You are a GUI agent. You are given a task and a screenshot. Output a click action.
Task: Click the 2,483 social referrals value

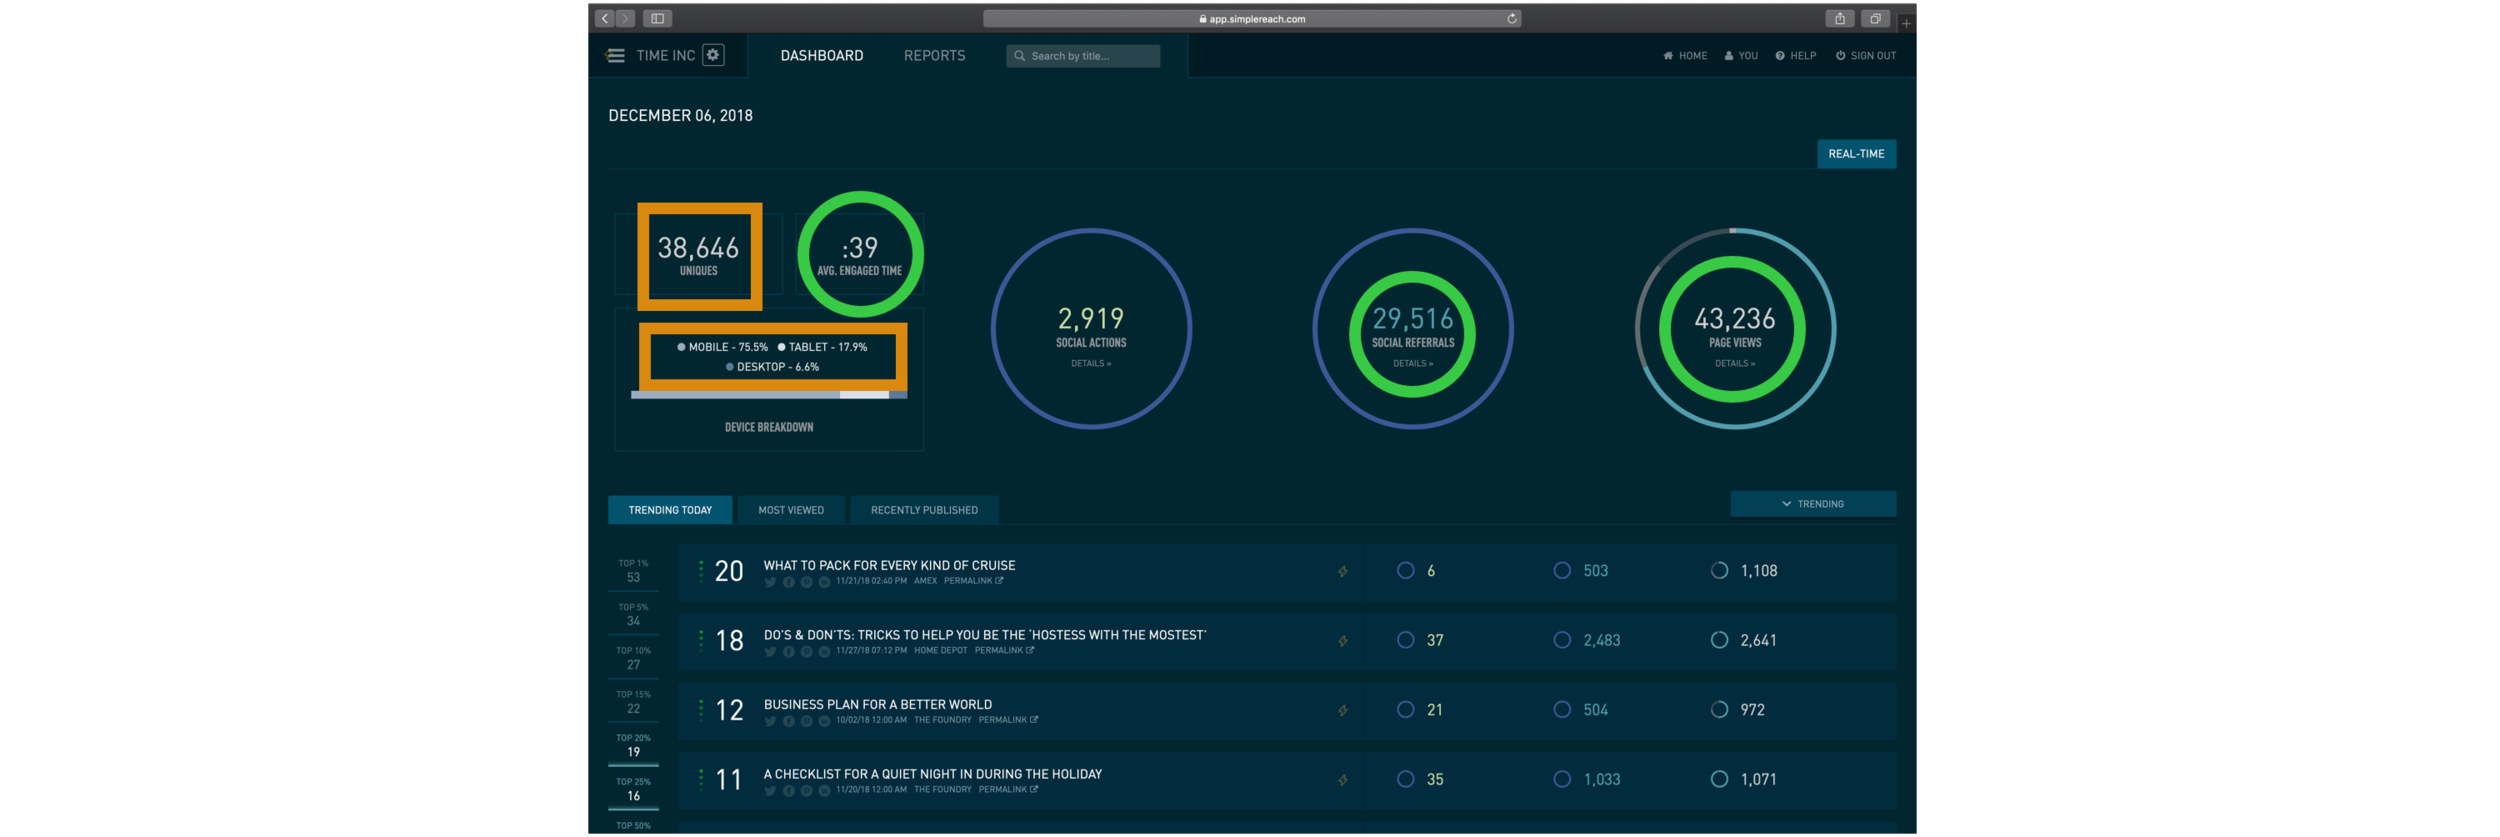(x=1601, y=641)
